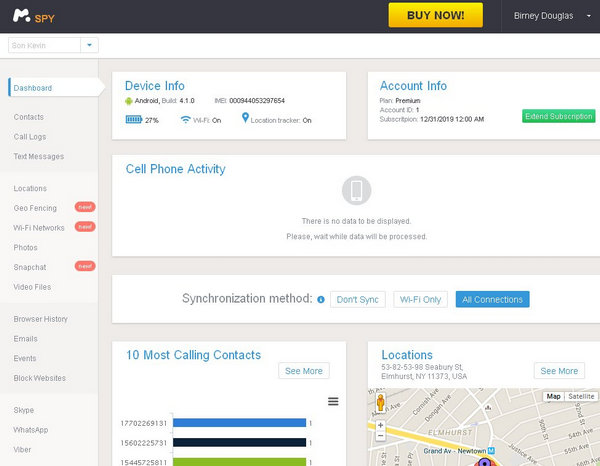Open Events in the sidebar

[25, 358]
